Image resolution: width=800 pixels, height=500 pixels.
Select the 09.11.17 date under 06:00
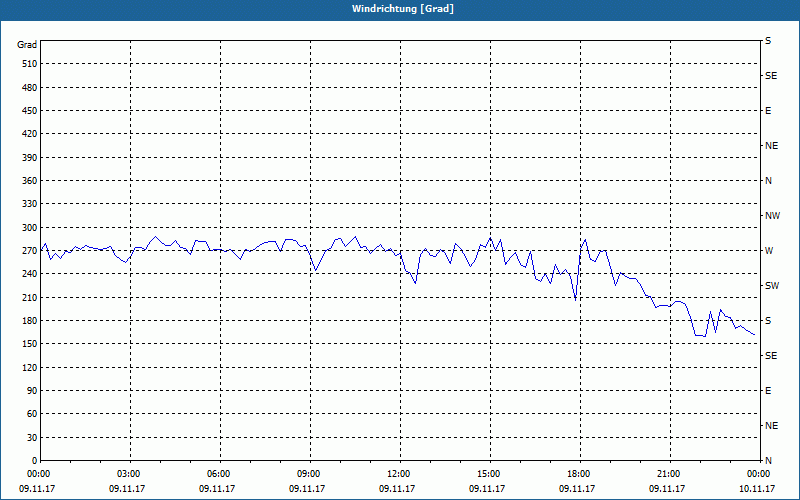(217, 489)
